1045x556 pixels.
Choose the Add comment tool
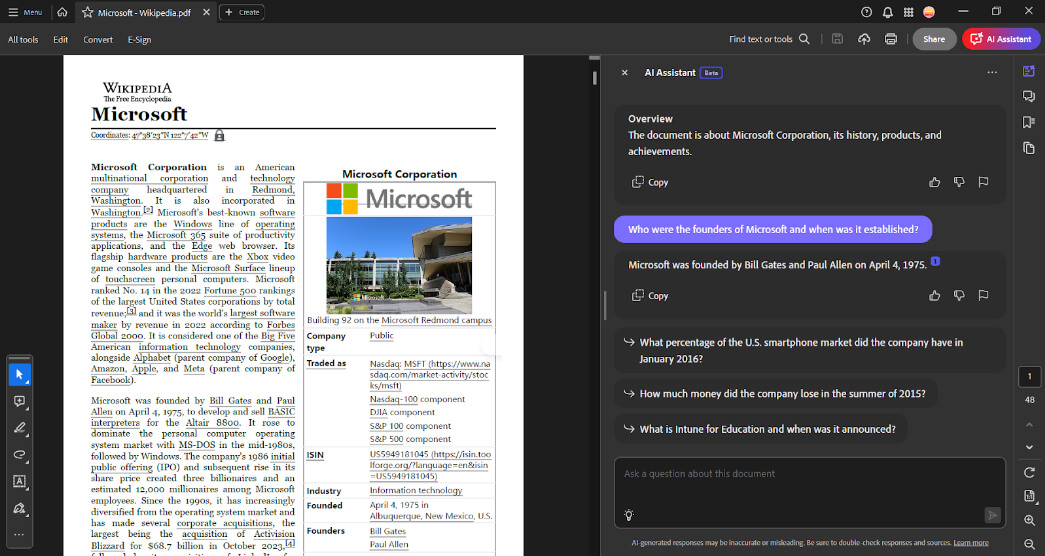(19, 401)
